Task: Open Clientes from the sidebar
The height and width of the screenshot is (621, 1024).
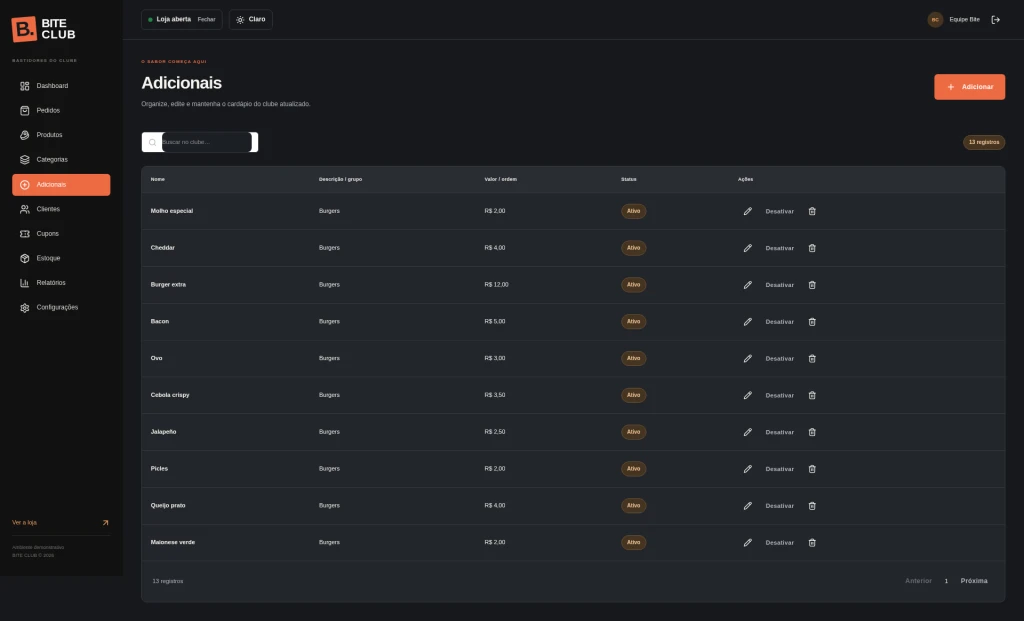Action: click(x=61, y=209)
